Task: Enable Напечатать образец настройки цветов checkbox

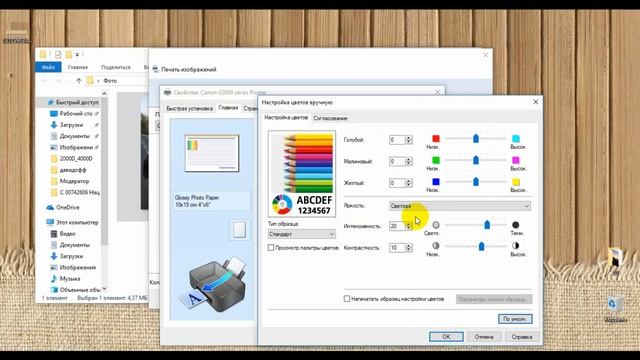Action: pyautogui.click(x=347, y=299)
